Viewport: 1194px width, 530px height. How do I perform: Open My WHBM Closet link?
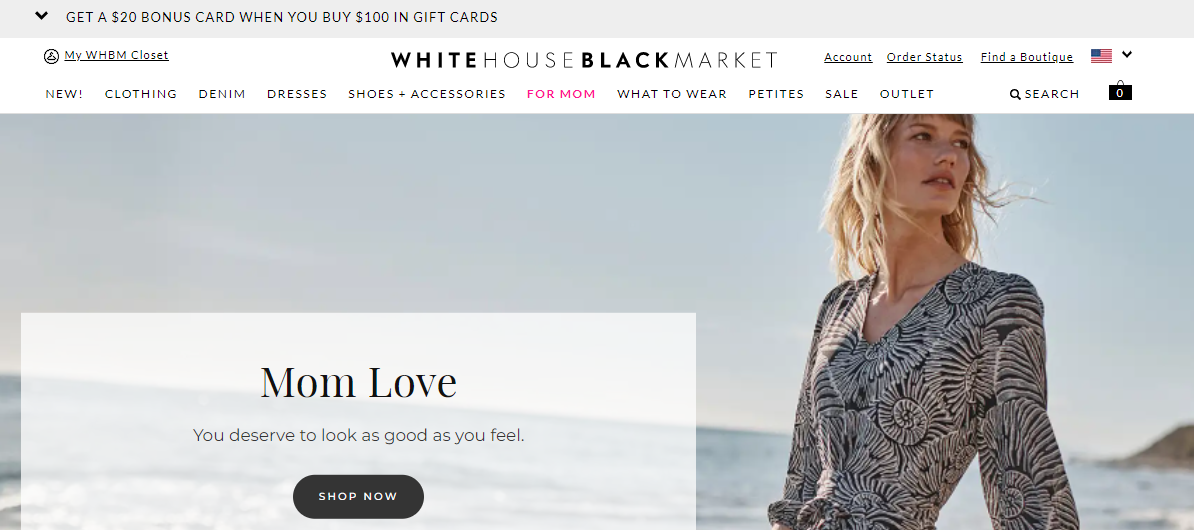pos(117,55)
